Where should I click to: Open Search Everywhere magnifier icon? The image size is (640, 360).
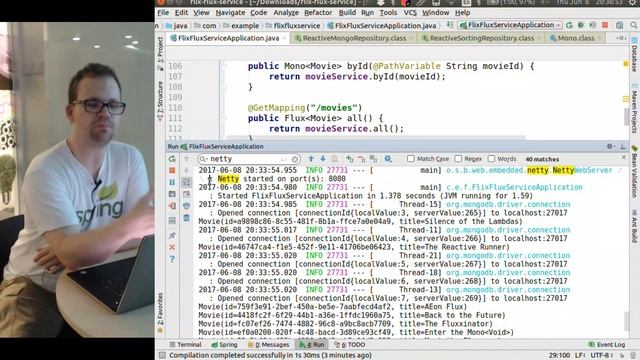pos(634,25)
